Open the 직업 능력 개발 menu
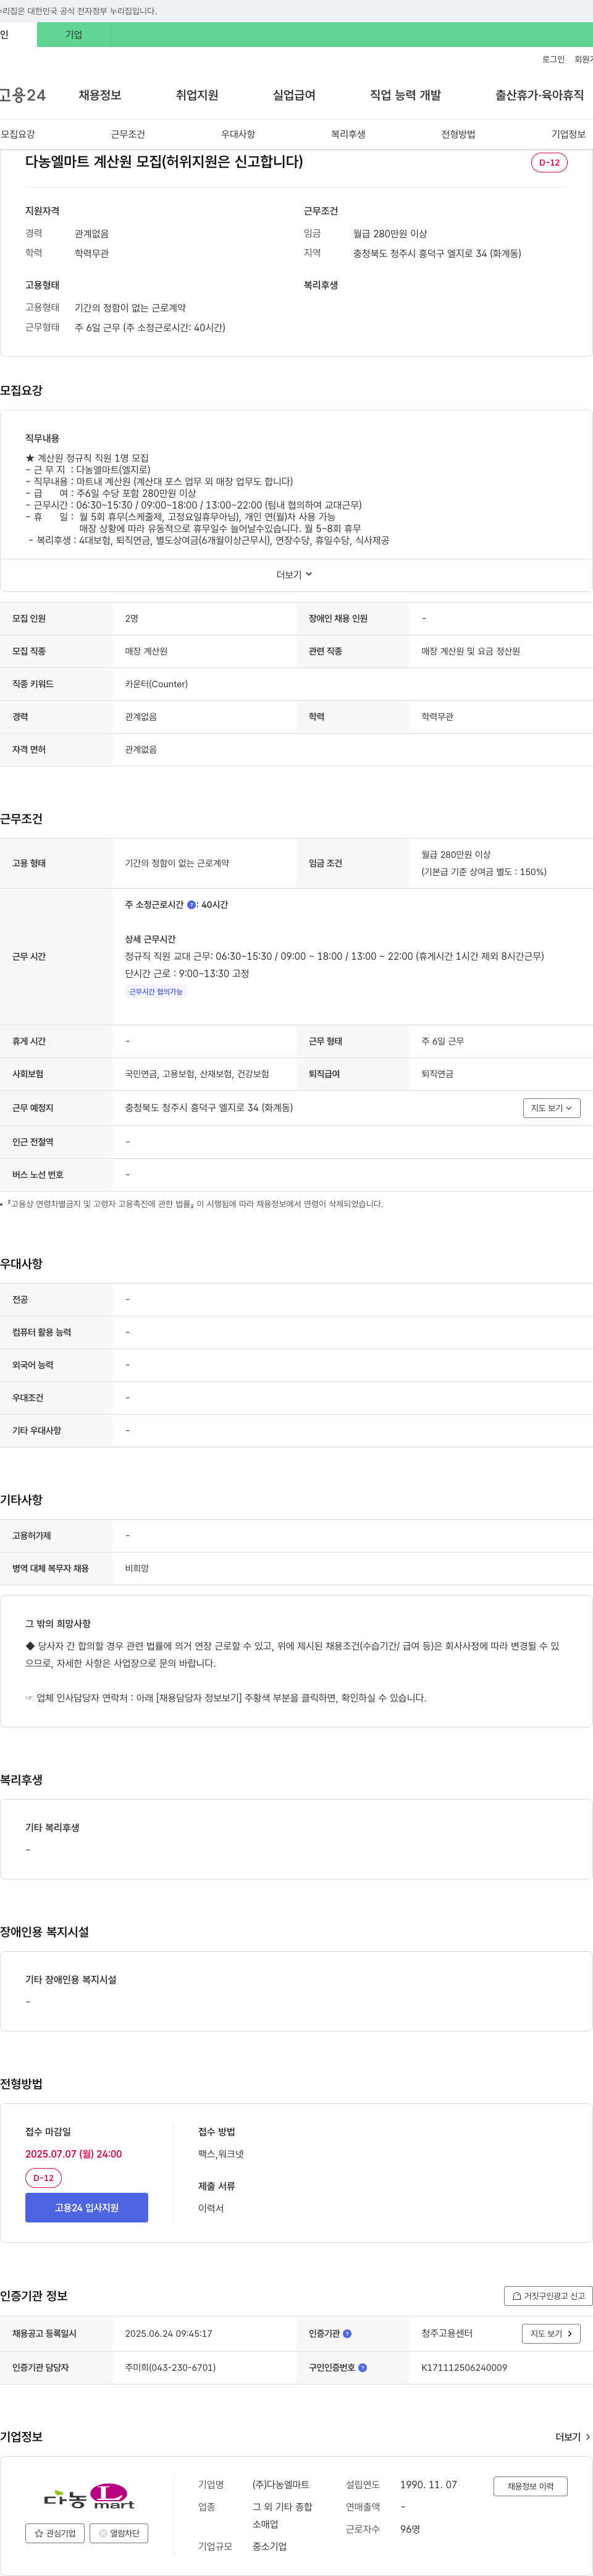593x2576 pixels. 405,95
